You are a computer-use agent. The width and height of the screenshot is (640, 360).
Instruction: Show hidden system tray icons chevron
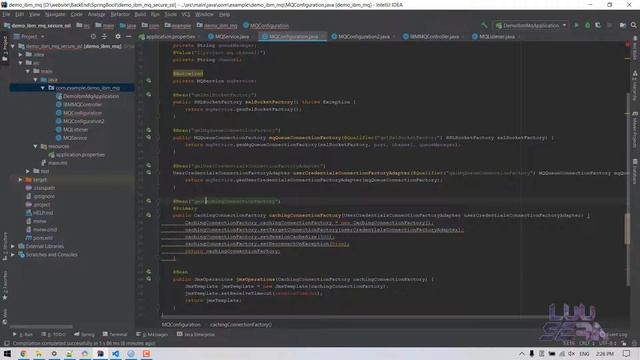tap(522, 353)
